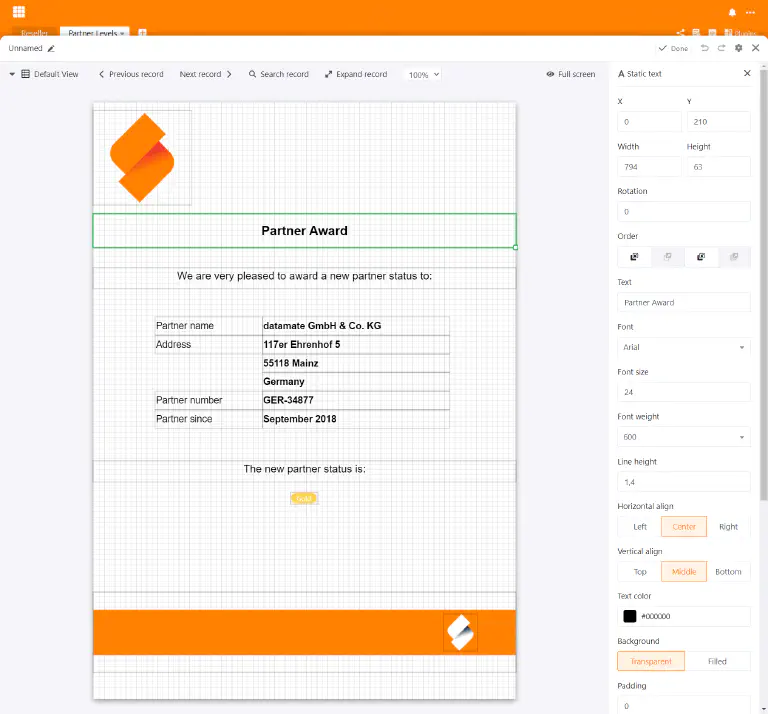The height and width of the screenshot is (714, 768).
Task: Select 'The new partner status is:' text
Action: [304, 469]
